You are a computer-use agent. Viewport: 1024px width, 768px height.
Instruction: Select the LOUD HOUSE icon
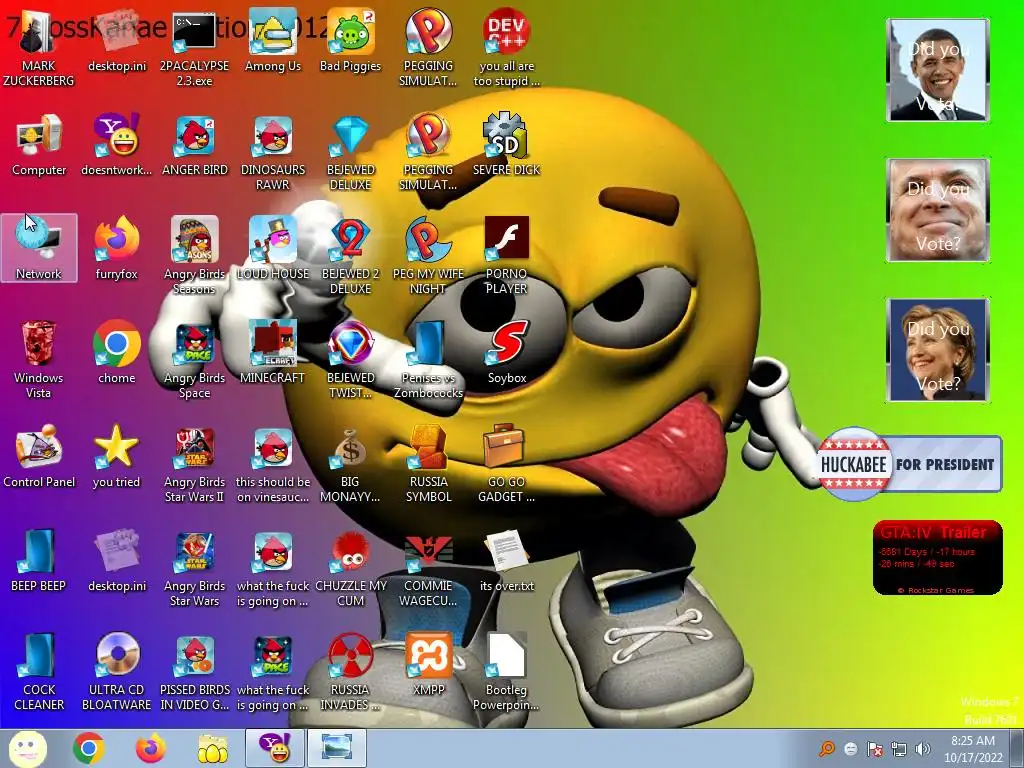[x=272, y=248]
